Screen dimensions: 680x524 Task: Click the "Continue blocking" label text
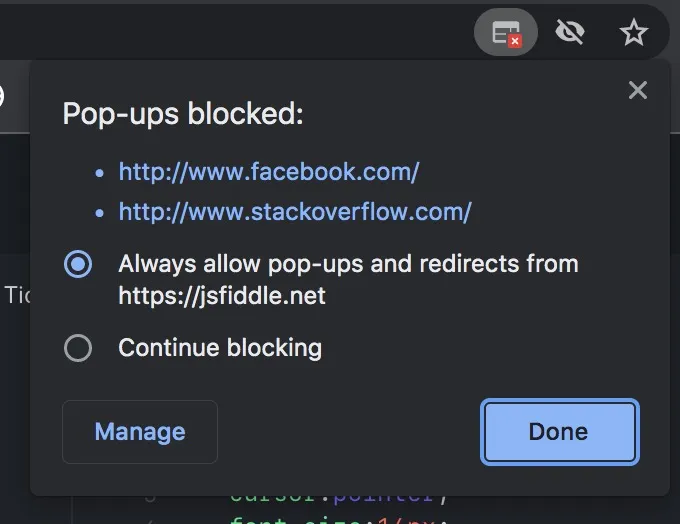click(220, 348)
